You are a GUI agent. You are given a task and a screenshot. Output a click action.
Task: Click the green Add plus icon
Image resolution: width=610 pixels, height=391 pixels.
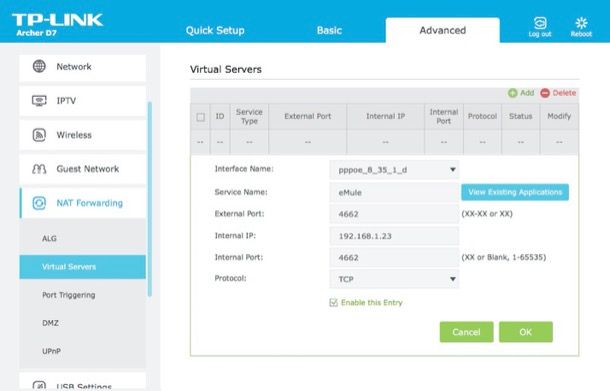(512, 93)
